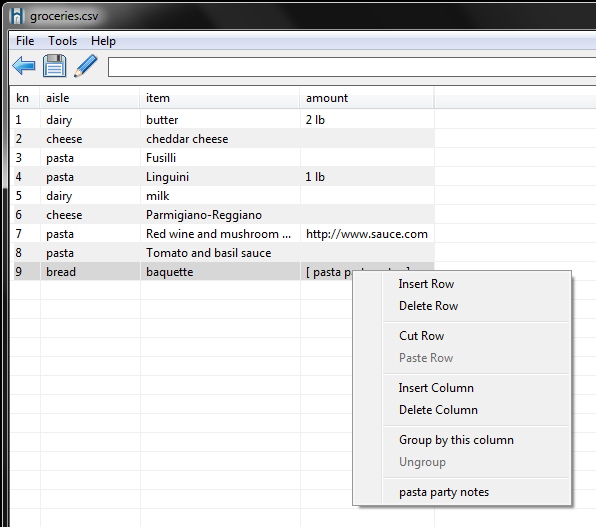Click the toolbar text input field
The width and height of the screenshot is (596, 527).
coord(352,67)
